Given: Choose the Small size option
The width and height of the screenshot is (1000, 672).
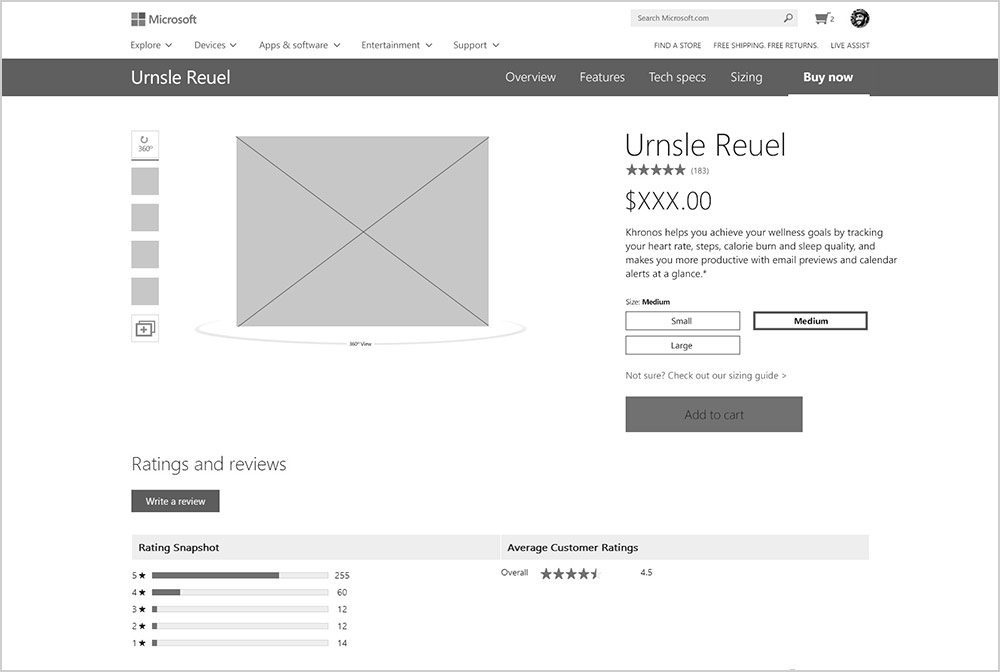Looking at the screenshot, I should (x=682, y=321).
